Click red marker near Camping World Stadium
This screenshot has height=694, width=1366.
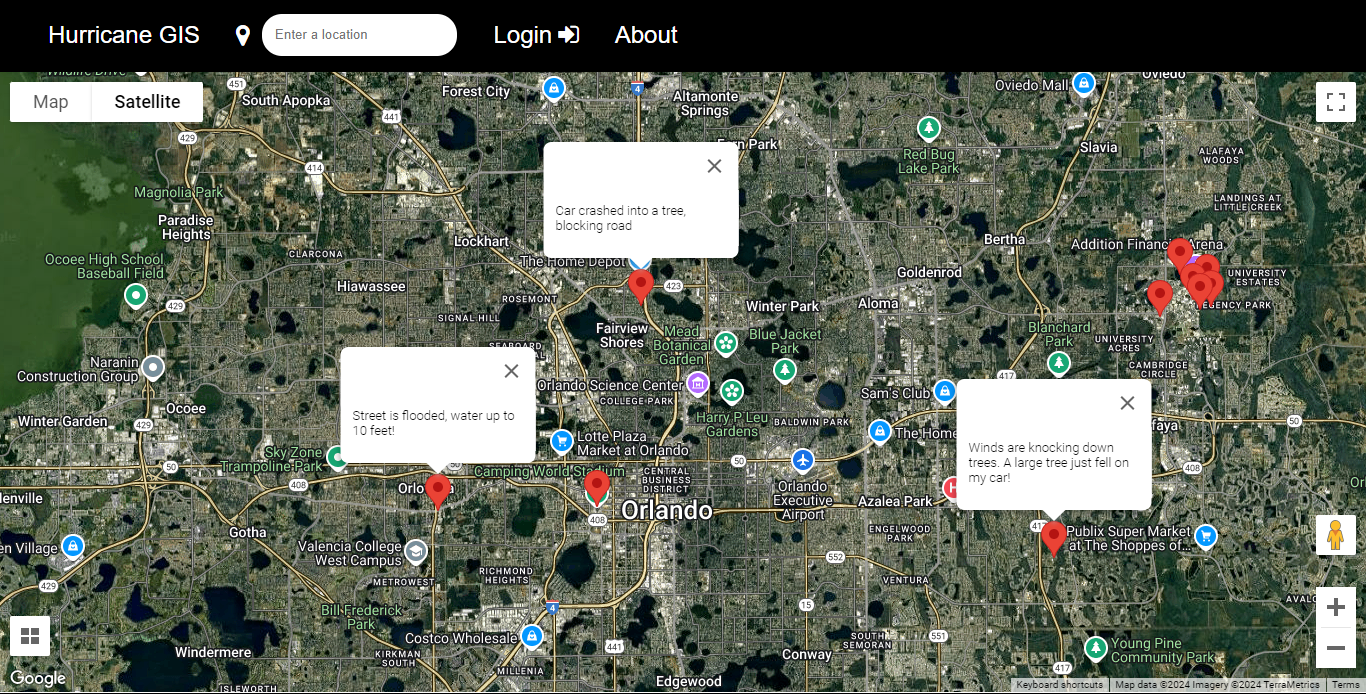tap(597, 487)
